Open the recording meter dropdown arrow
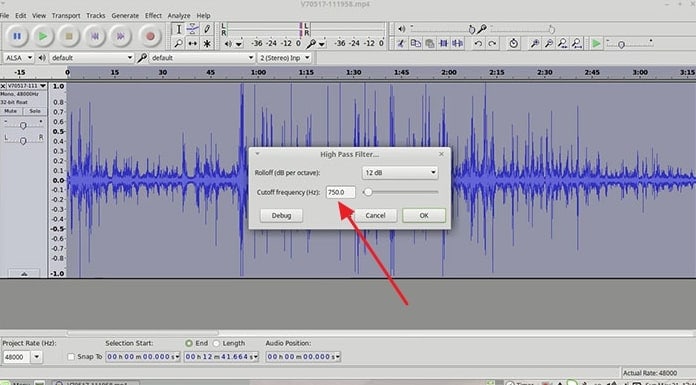The image size is (696, 385). [322, 44]
